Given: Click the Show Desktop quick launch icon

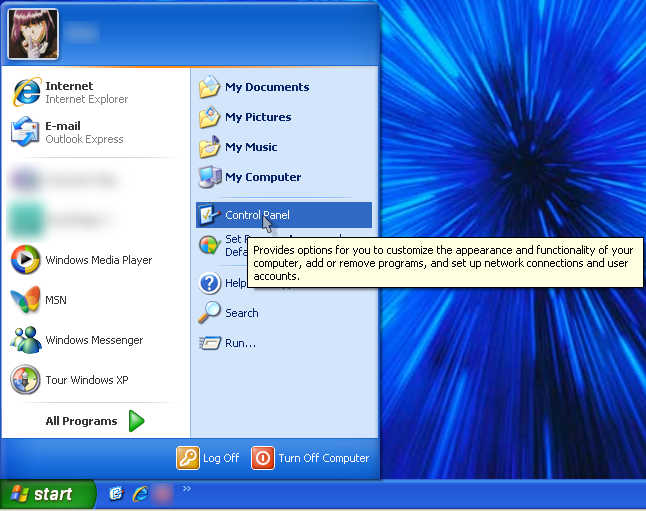Looking at the screenshot, I should click(117, 493).
